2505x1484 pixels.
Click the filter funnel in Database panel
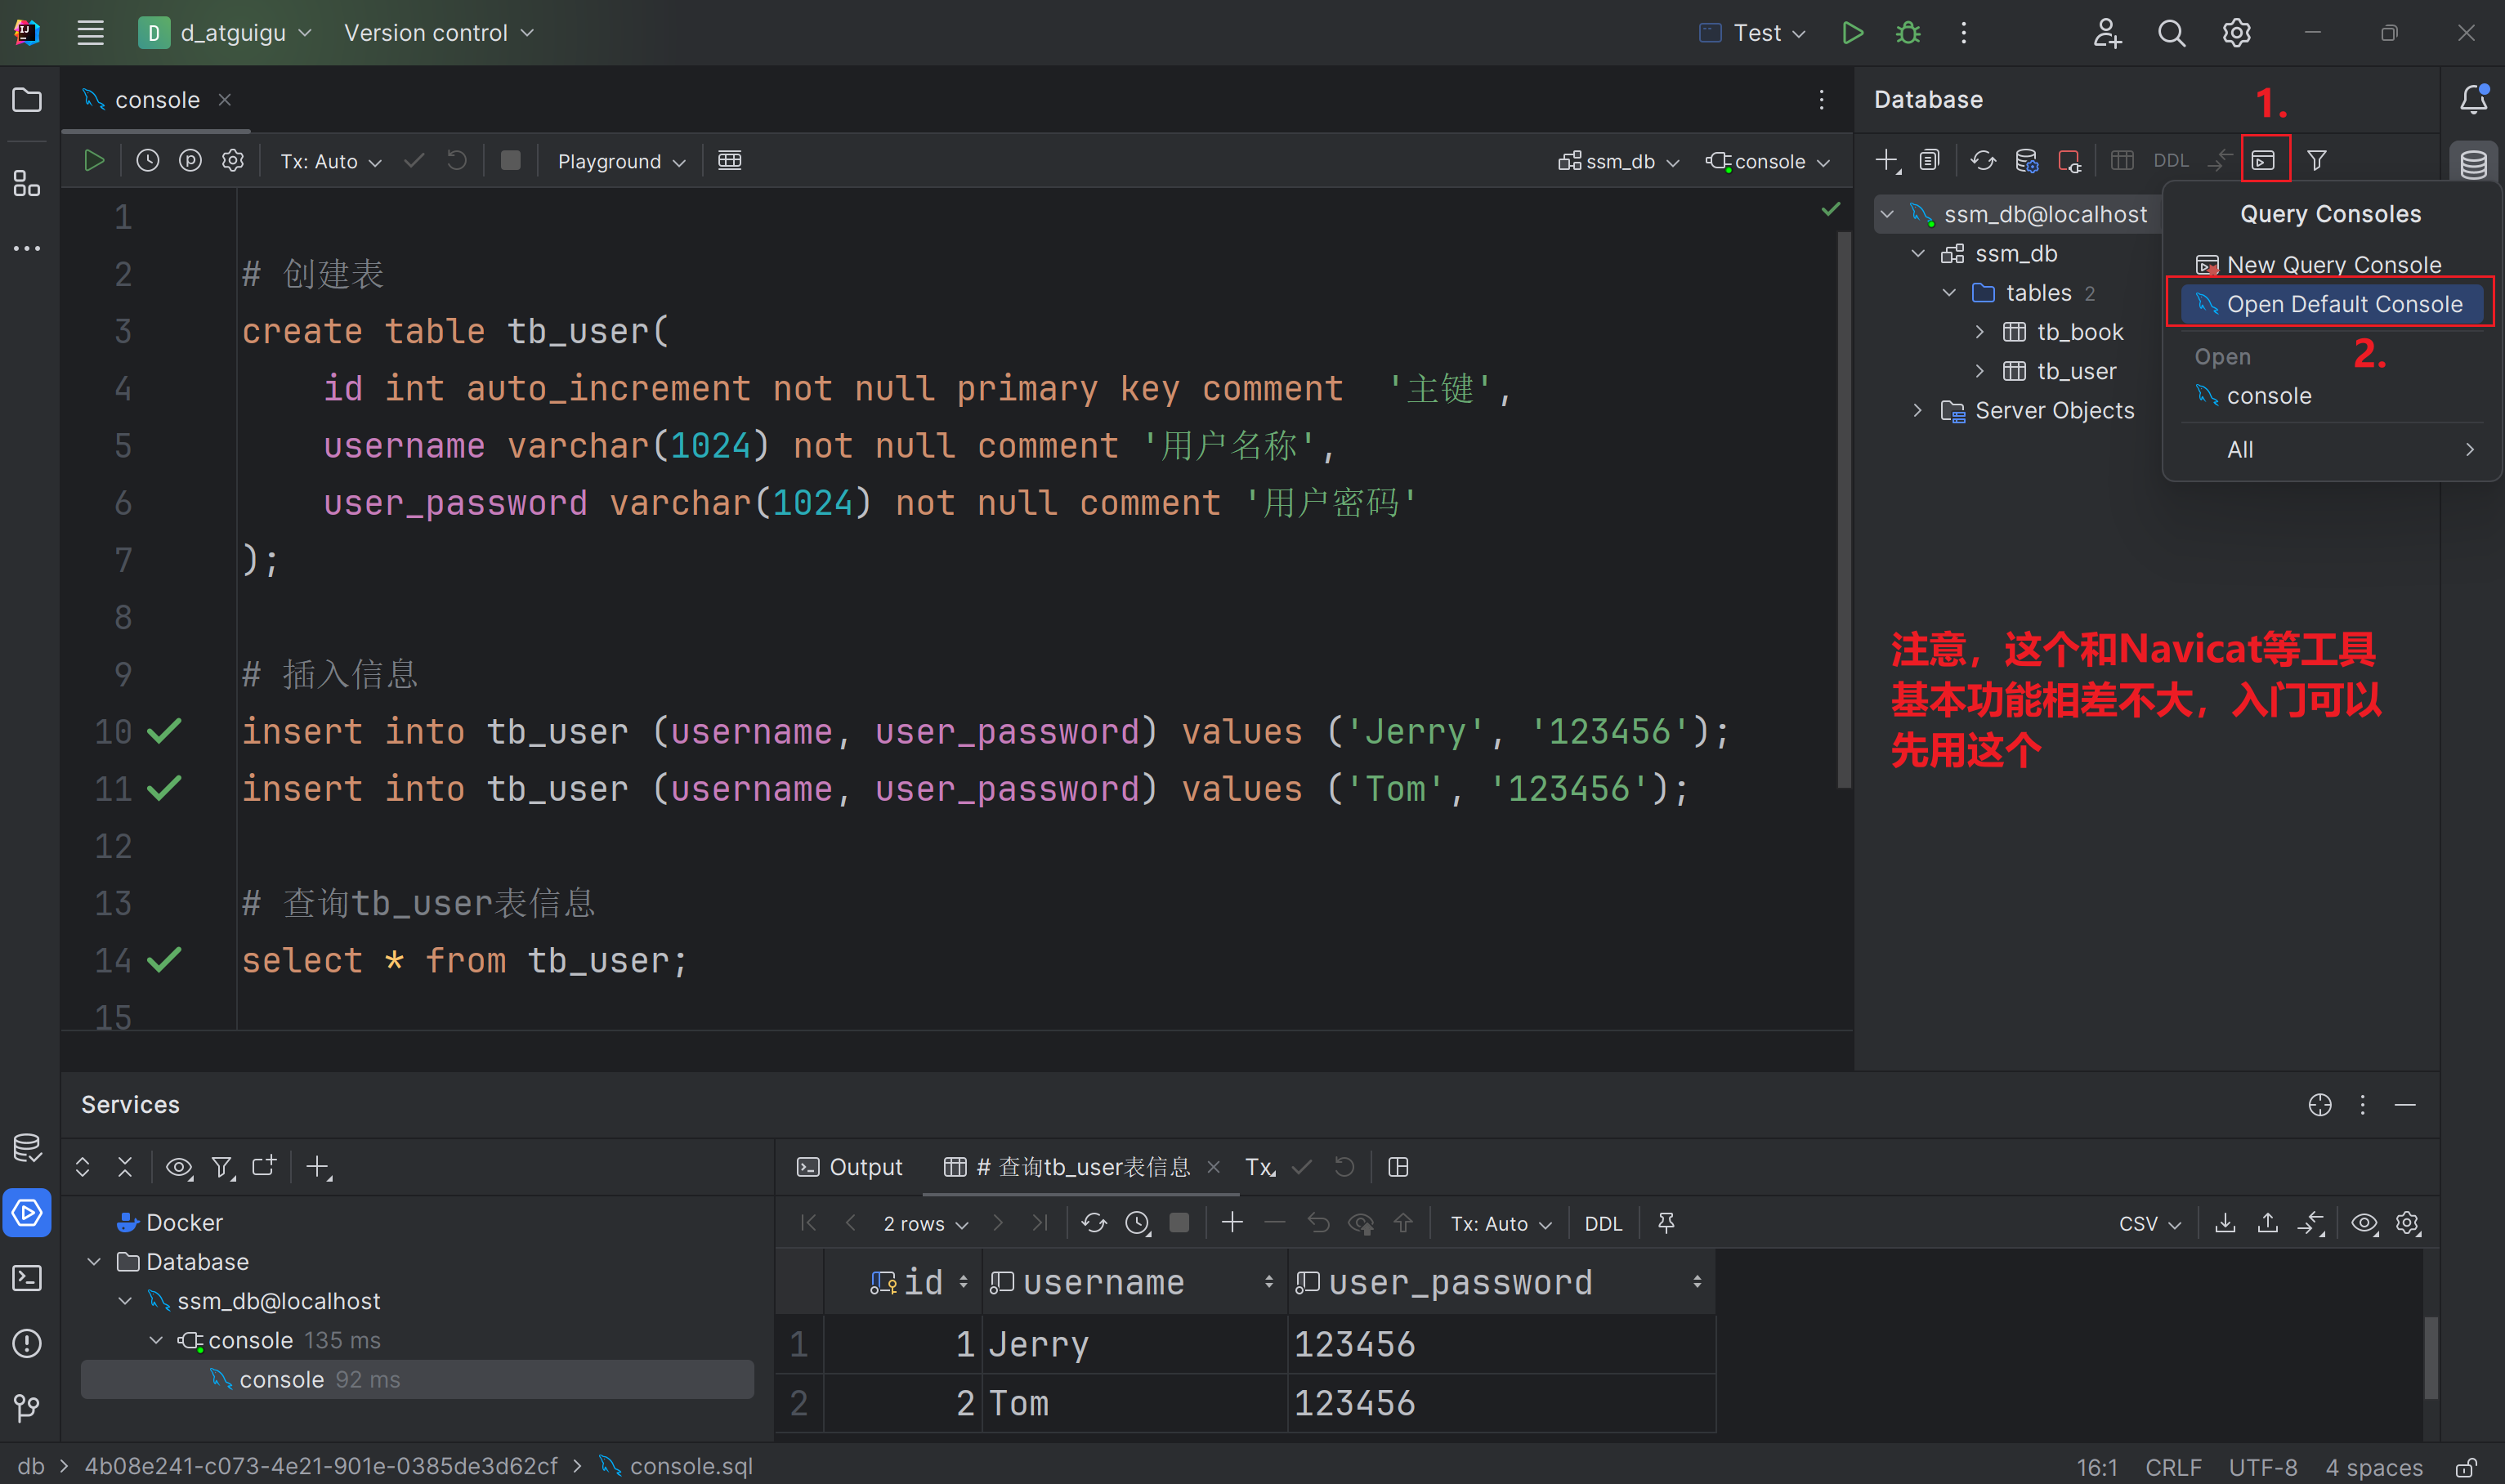(x=2316, y=160)
